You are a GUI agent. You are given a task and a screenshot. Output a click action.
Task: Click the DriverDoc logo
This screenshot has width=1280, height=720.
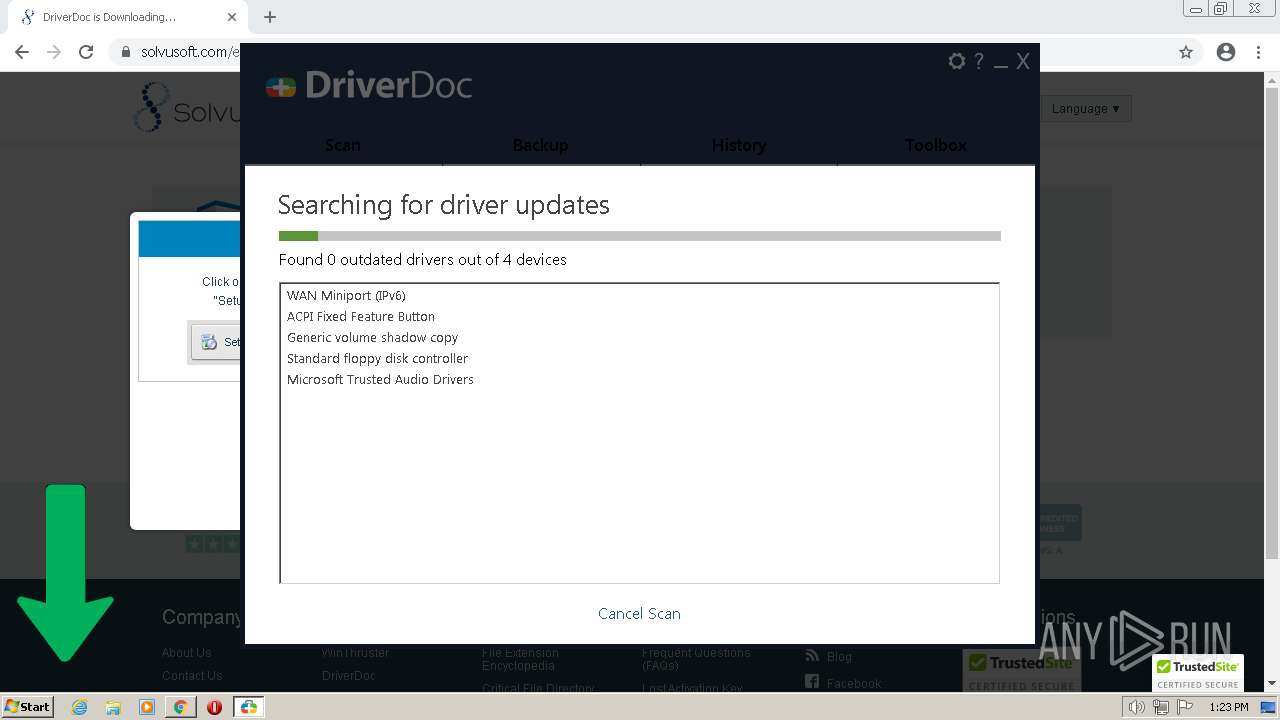[369, 85]
